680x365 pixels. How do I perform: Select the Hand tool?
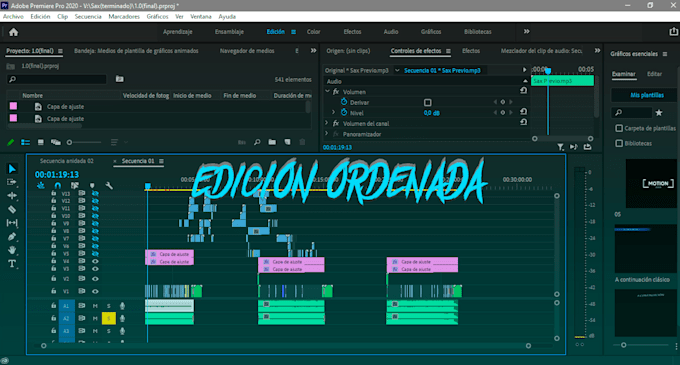[x=12, y=250]
